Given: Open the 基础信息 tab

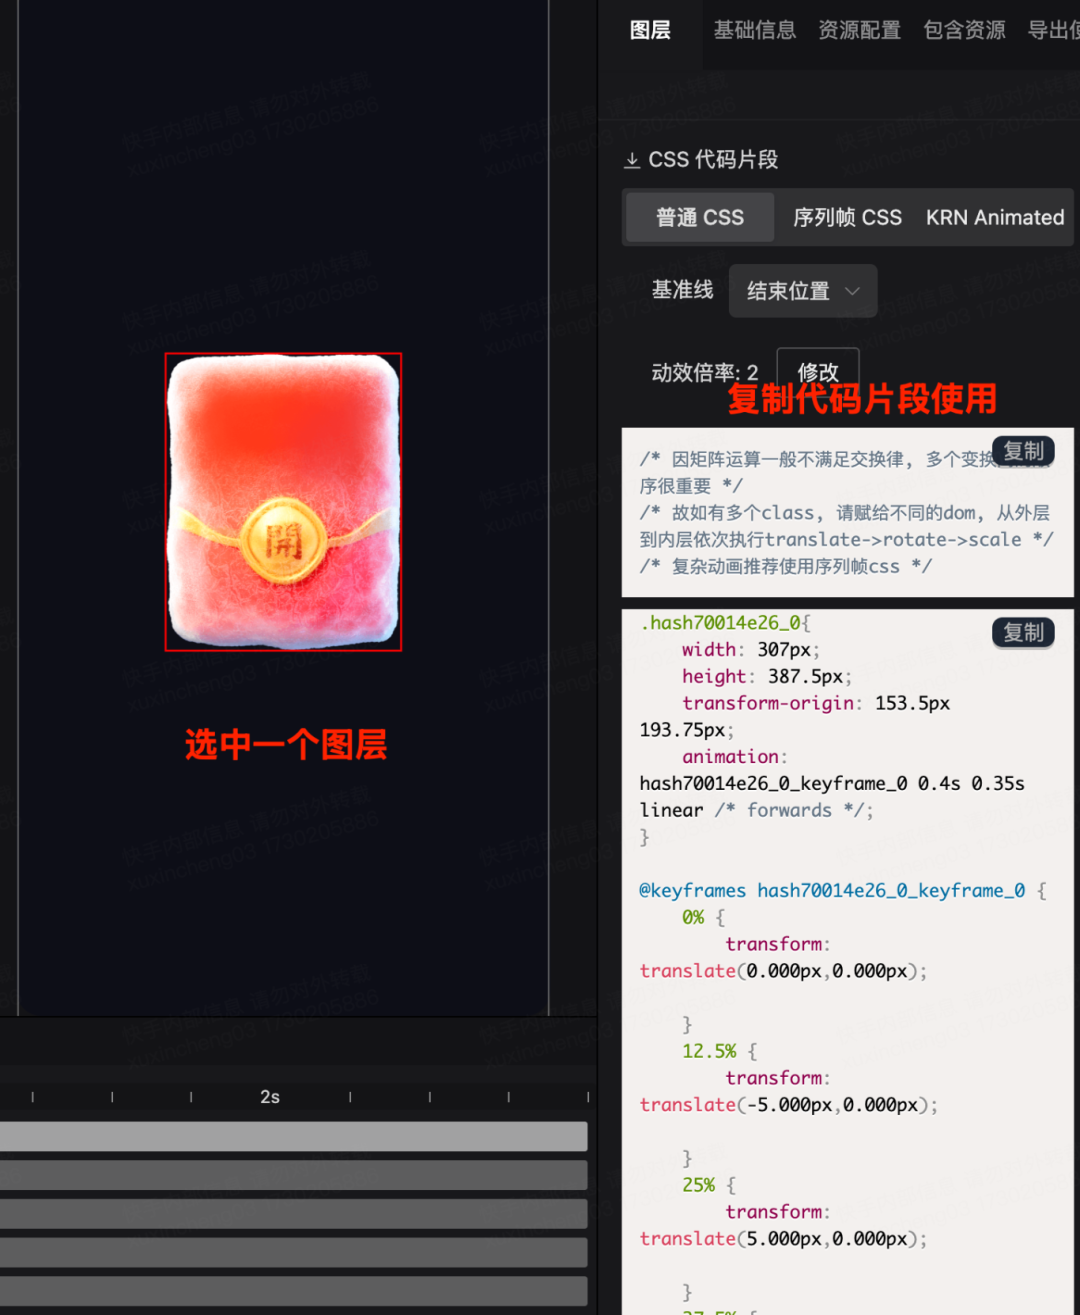Looking at the screenshot, I should click(755, 30).
